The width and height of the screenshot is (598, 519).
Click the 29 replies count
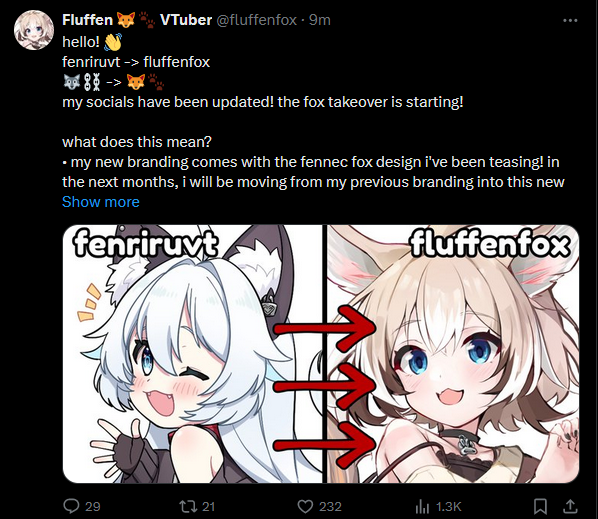(93, 507)
